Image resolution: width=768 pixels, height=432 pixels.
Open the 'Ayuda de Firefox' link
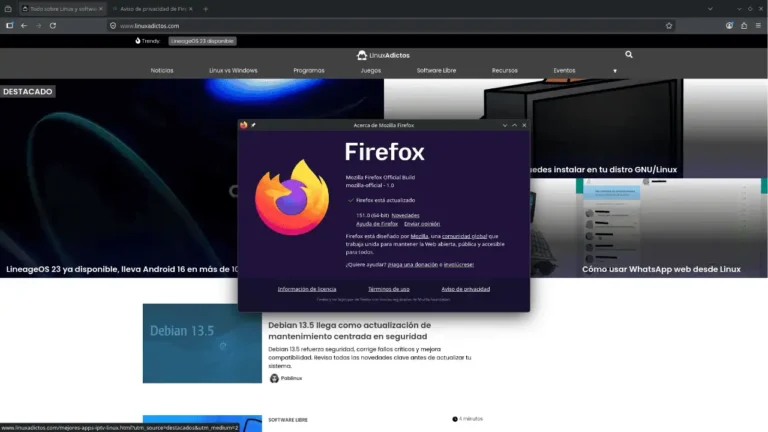click(377, 224)
